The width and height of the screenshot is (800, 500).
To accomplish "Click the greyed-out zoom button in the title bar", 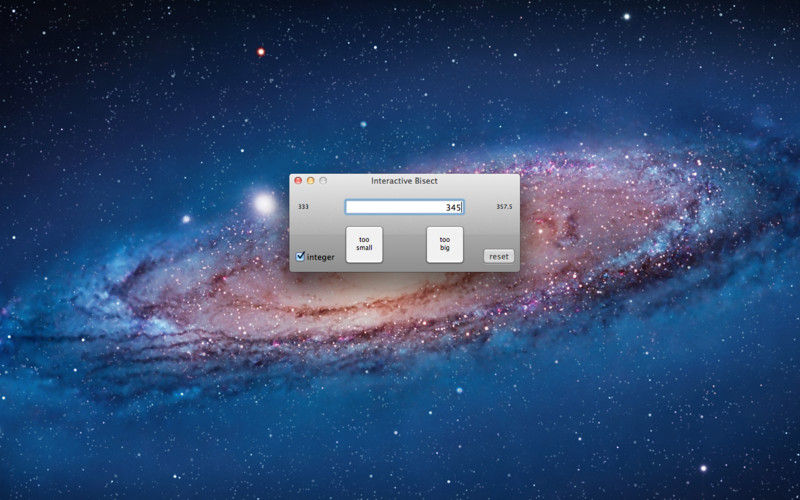I will (x=322, y=181).
